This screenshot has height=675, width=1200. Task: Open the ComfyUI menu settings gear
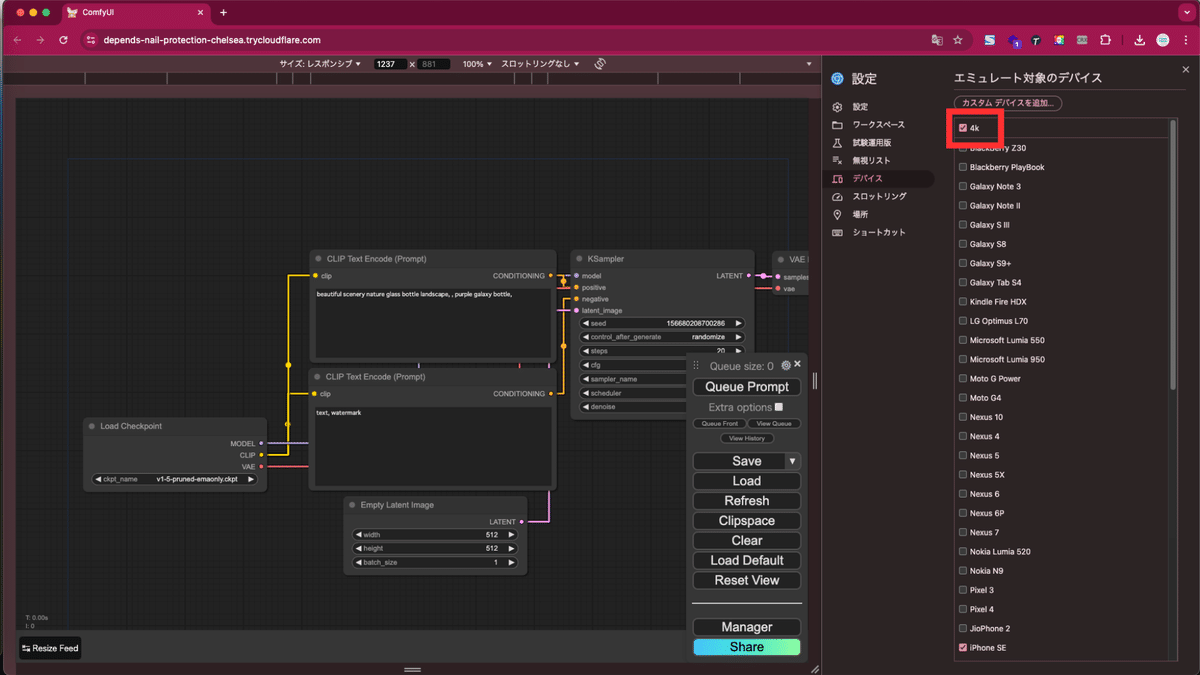786,366
